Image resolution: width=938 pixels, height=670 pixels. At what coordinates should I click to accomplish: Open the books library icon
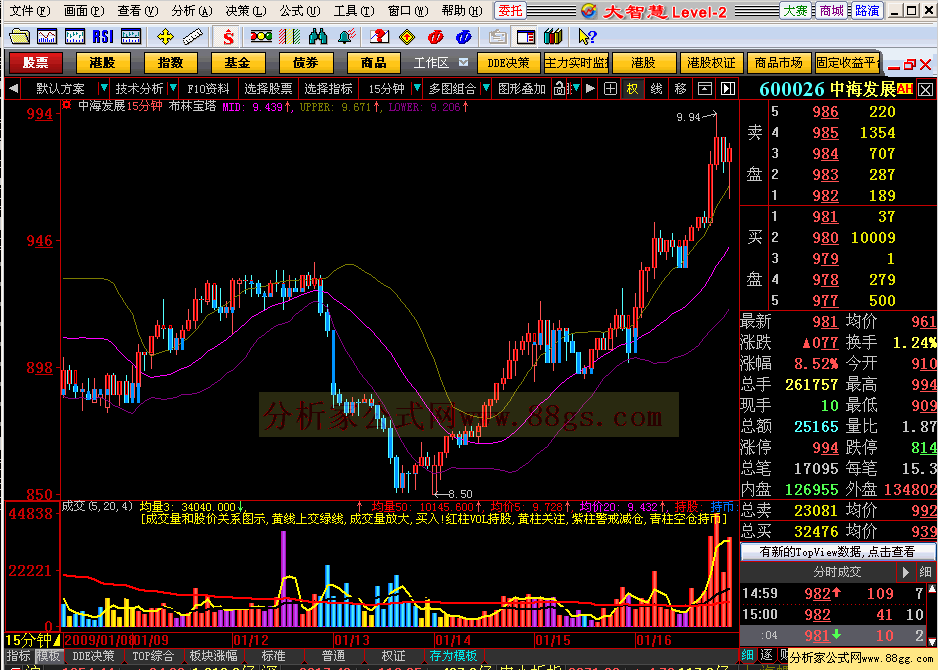click(553, 37)
